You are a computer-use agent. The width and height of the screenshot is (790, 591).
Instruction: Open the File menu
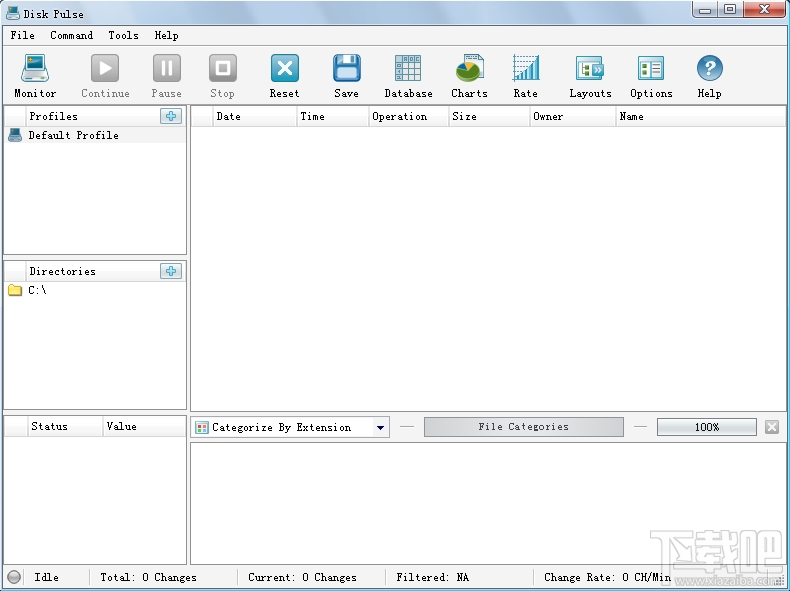click(23, 35)
